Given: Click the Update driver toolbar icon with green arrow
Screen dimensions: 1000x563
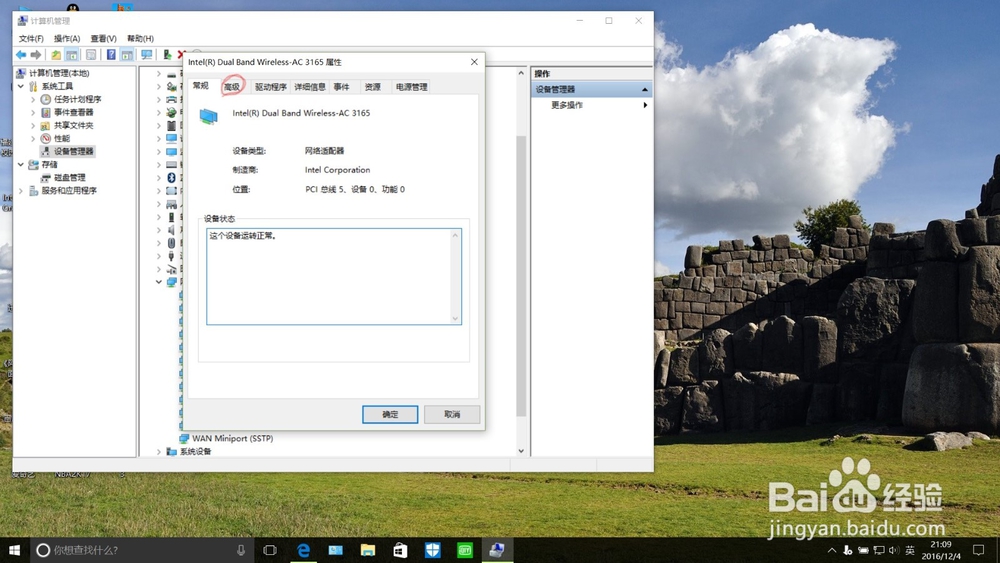Looking at the screenshot, I should (167, 55).
